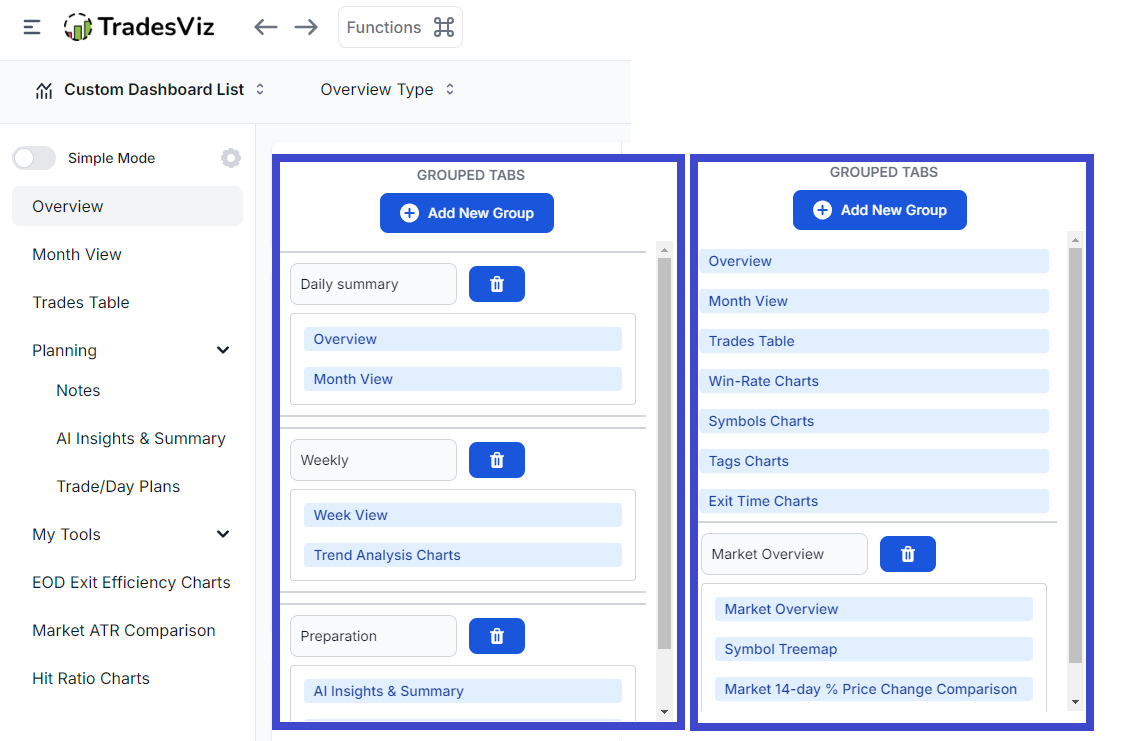Delete the Preparation group
1145x741 pixels.
click(496, 636)
